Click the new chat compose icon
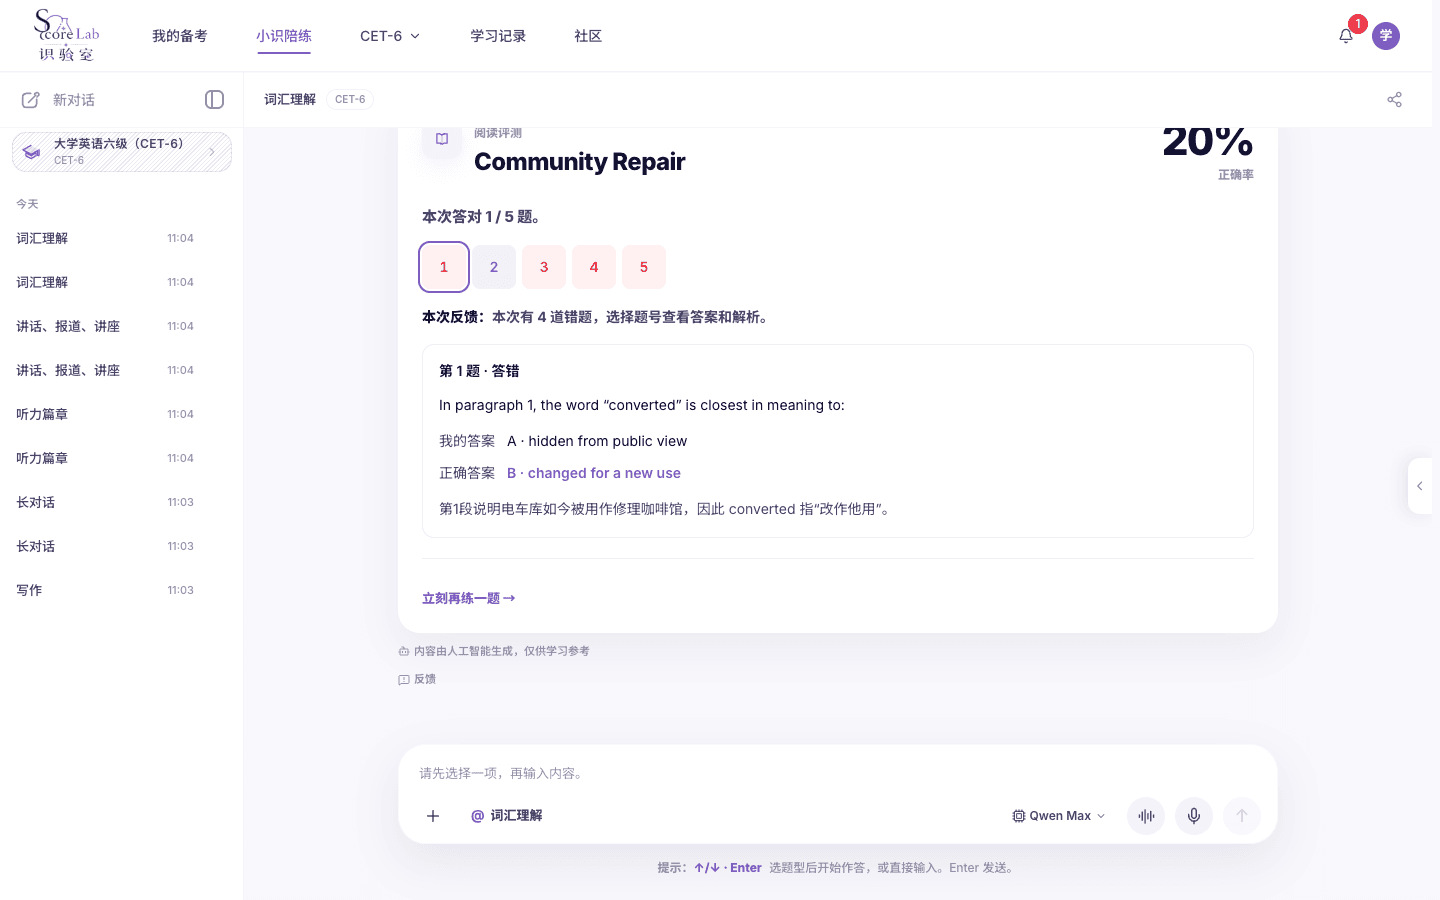The image size is (1440, 900). [x=31, y=100]
